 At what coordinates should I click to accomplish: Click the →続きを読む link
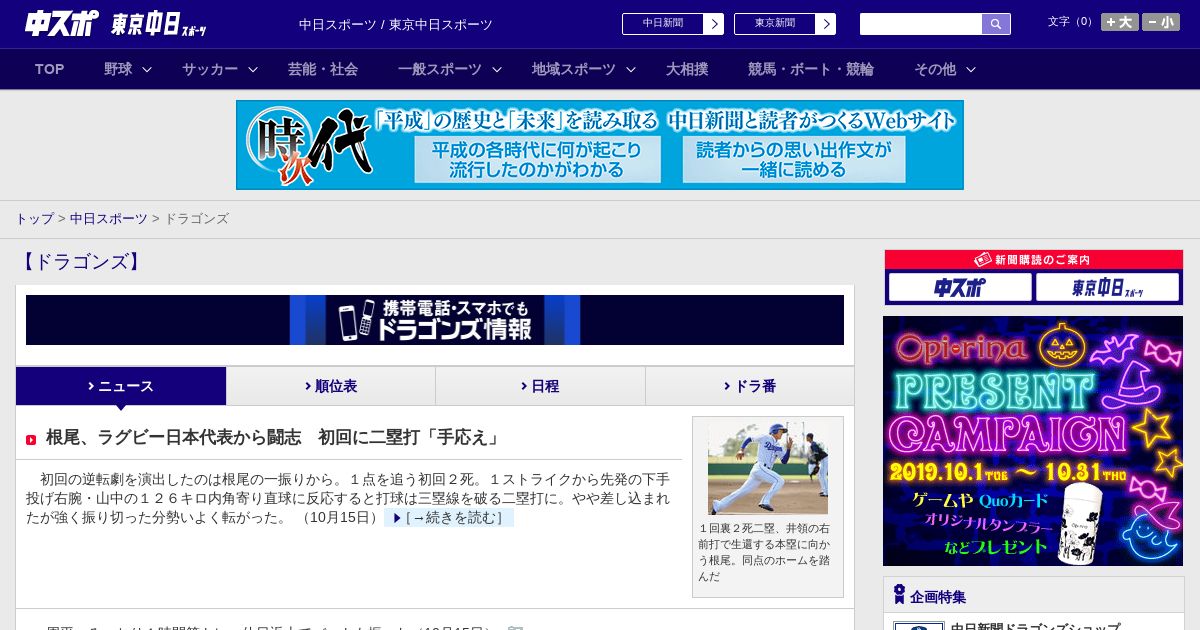[x=449, y=518]
